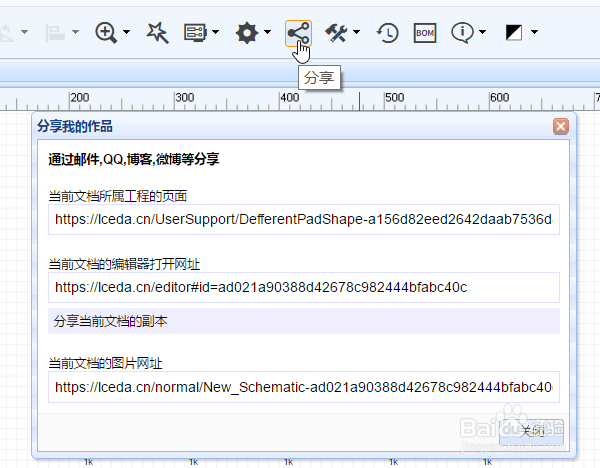Click the star-with-cursor toolbar icon
This screenshot has width=600, height=468.
(157, 33)
